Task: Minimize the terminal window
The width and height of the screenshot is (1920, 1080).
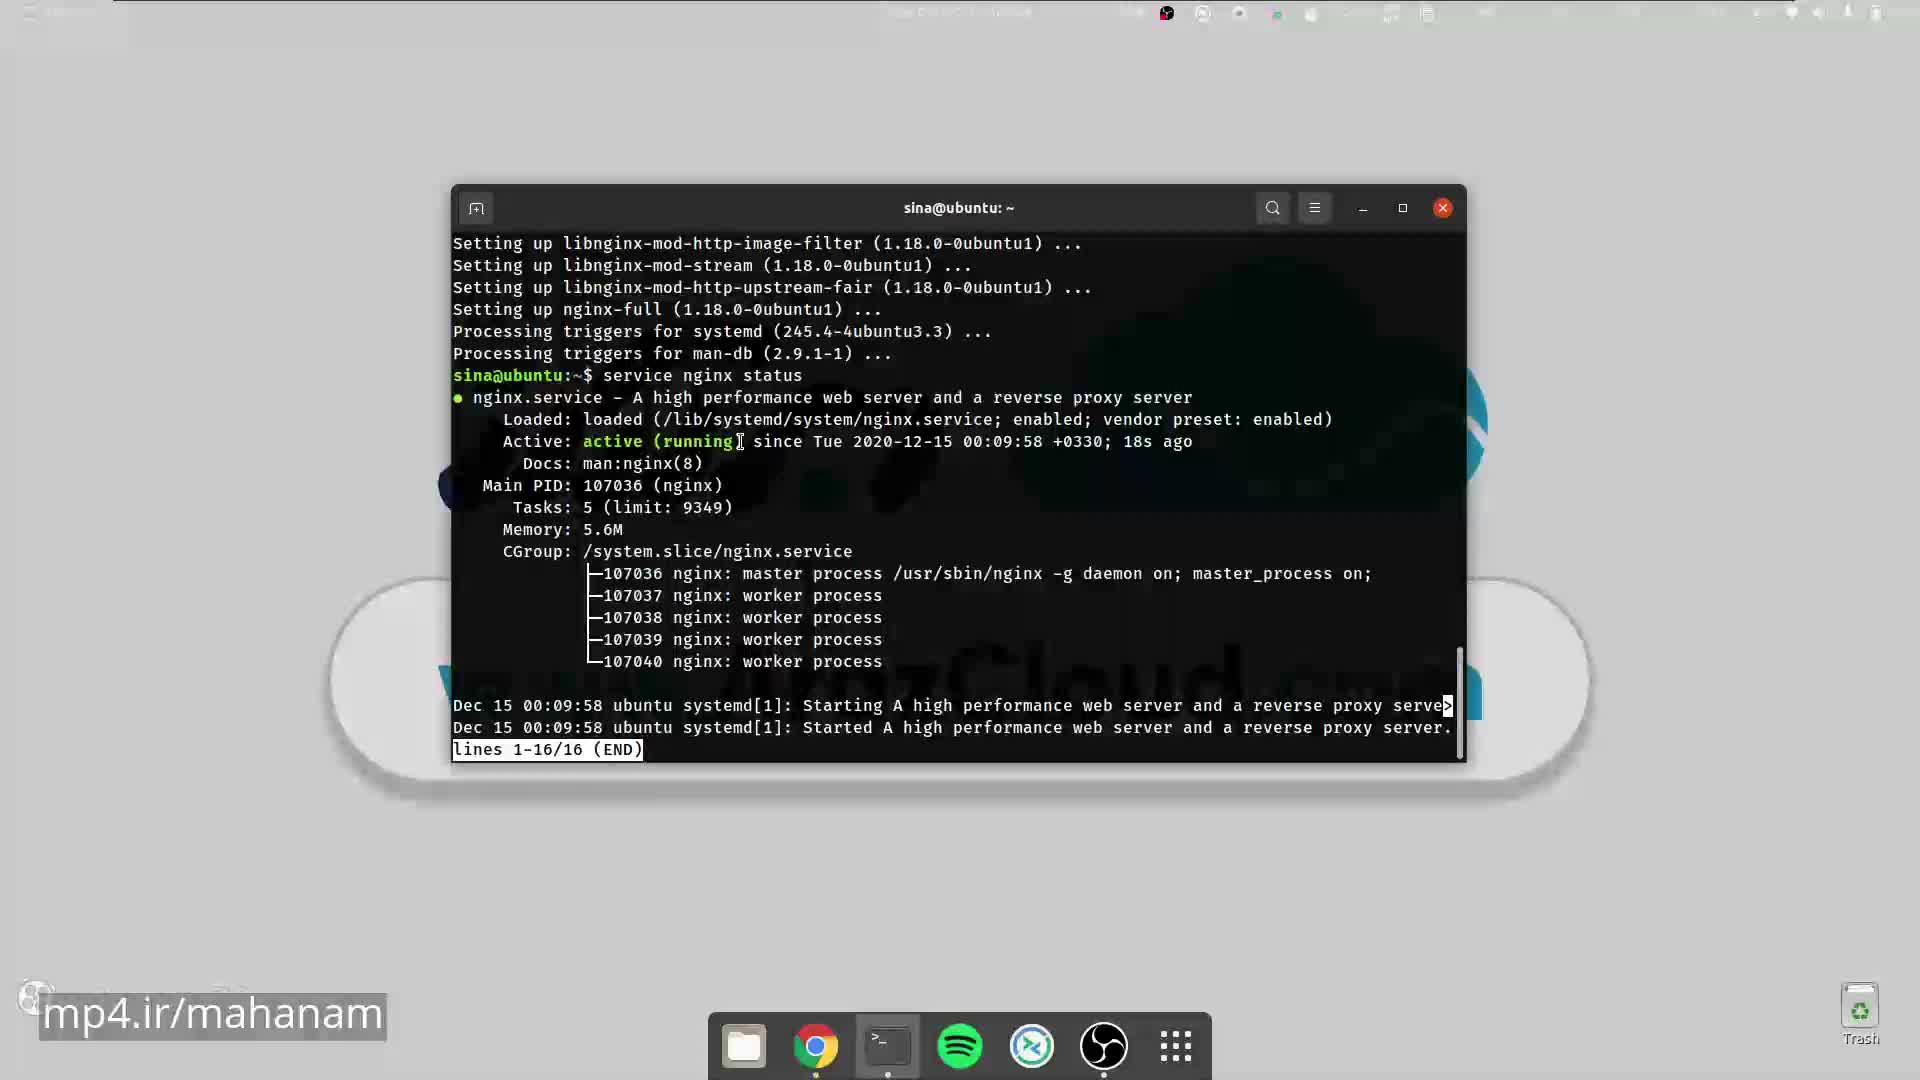Action: [x=1363, y=208]
